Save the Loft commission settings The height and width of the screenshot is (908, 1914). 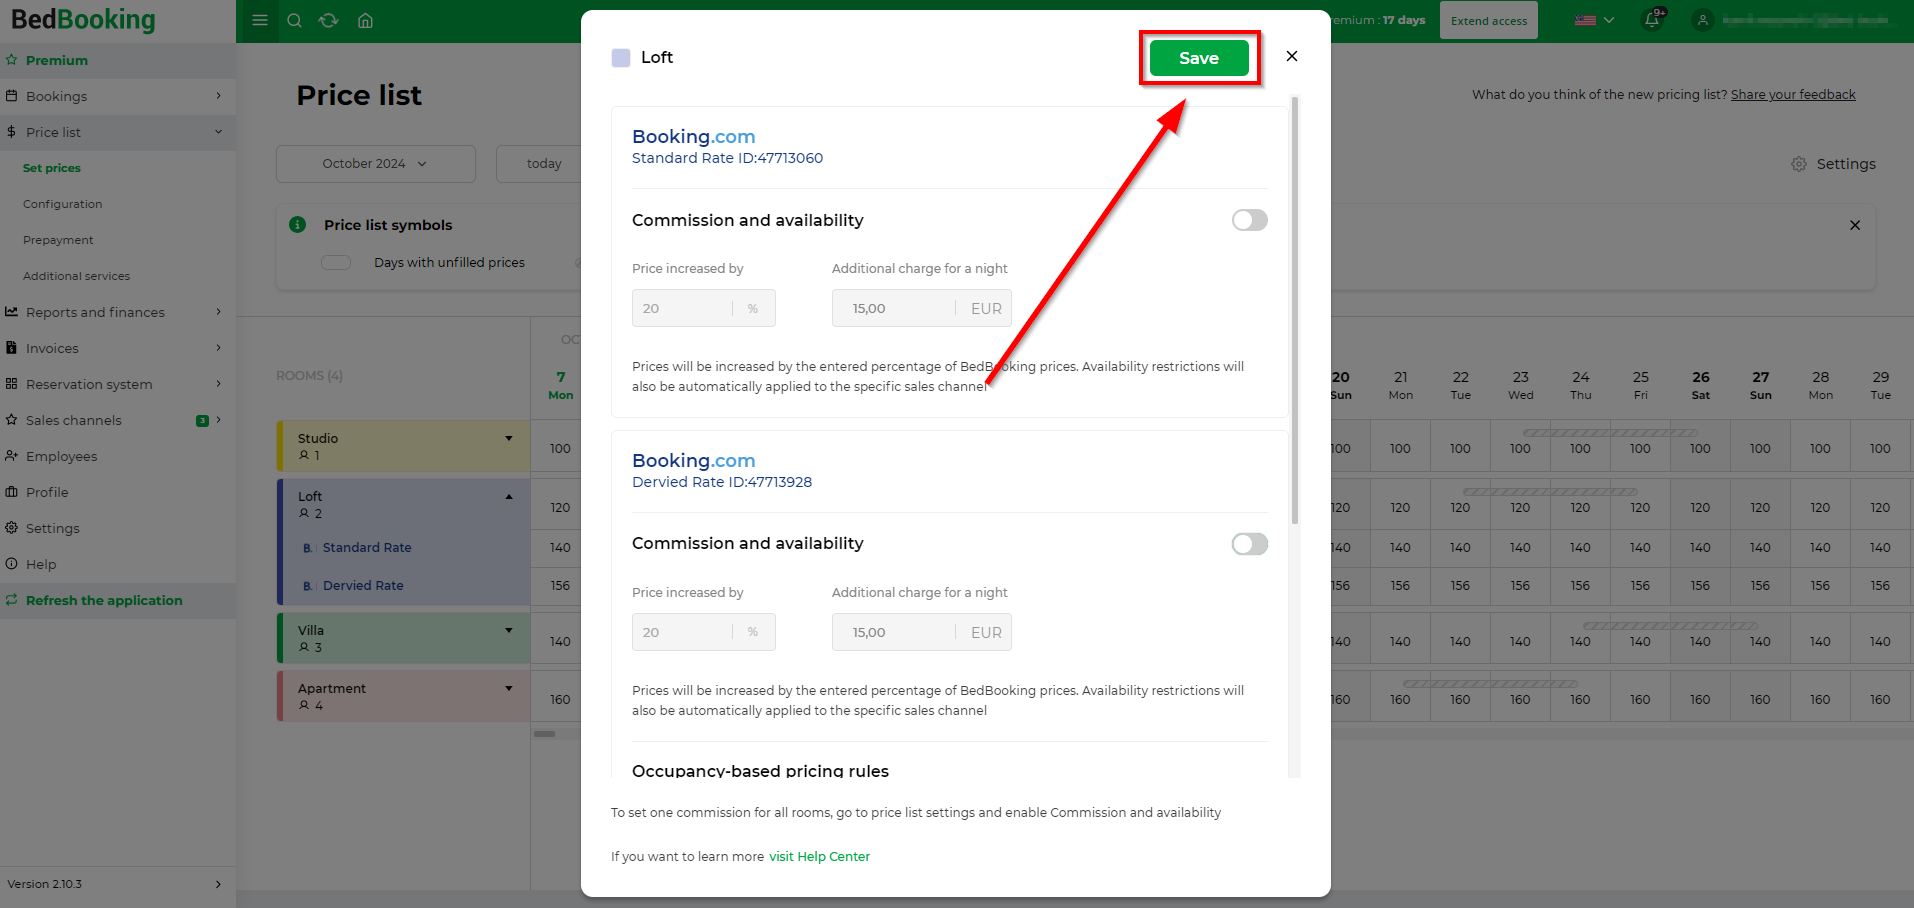(x=1199, y=58)
